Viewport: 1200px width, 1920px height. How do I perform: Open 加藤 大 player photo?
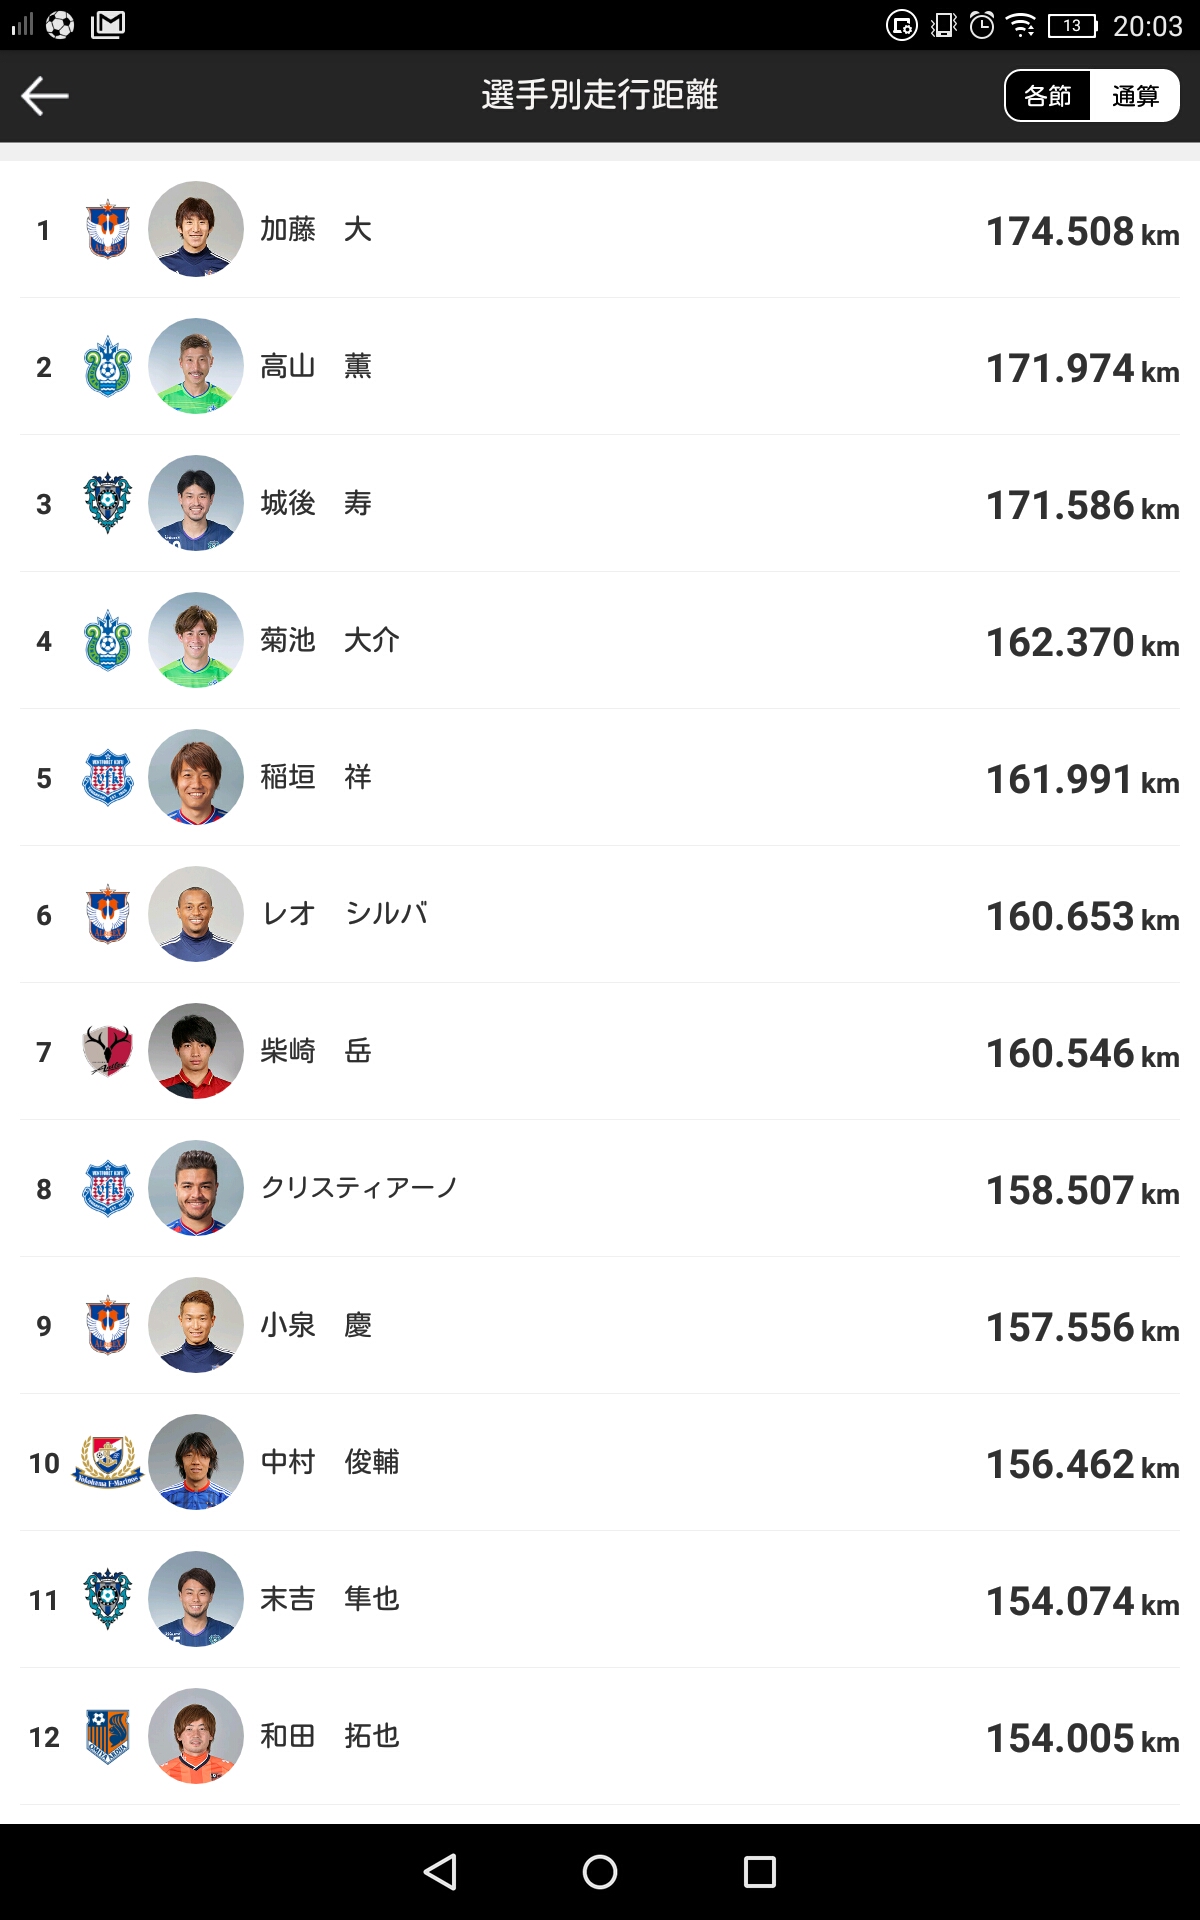pyautogui.click(x=196, y=230)
